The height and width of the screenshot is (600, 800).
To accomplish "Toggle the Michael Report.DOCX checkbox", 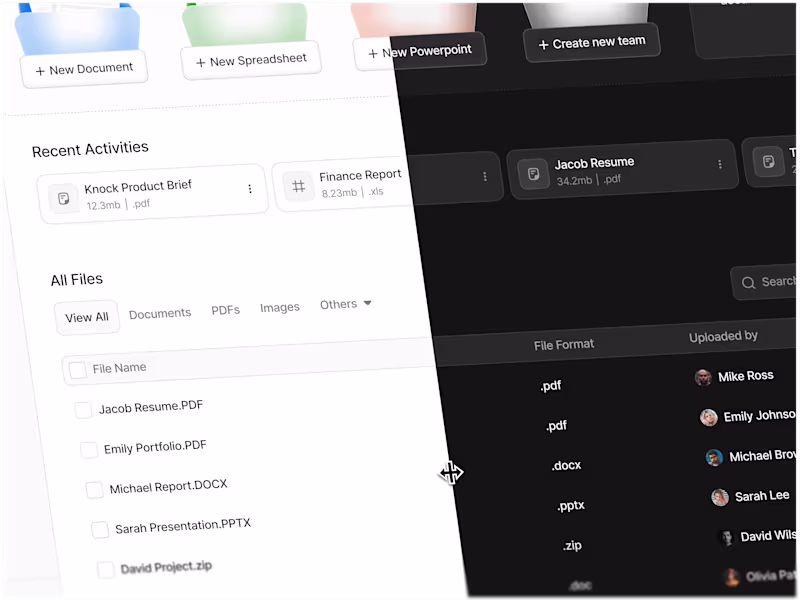I will 94,490.
